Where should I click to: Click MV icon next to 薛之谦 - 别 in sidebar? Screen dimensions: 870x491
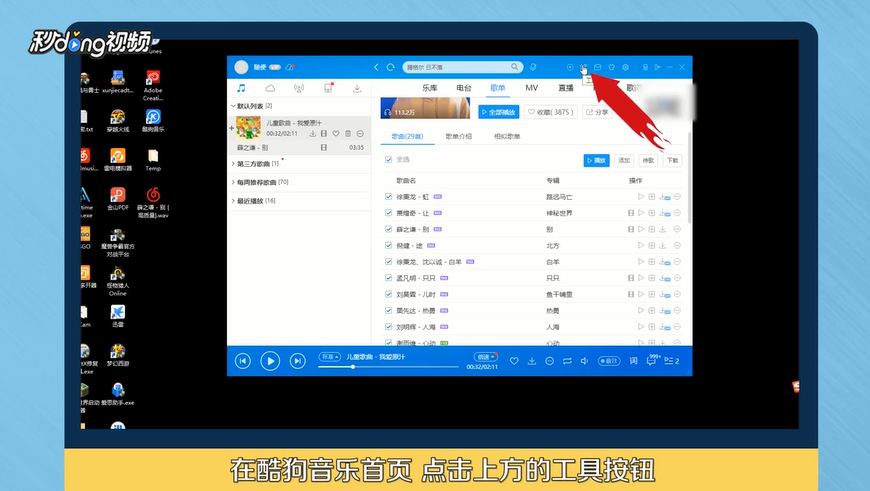pos(323,148)
